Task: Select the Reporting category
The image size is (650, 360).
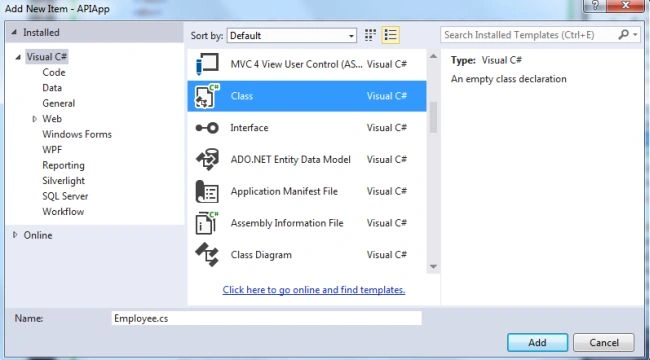Action: [x=63, y=165]
